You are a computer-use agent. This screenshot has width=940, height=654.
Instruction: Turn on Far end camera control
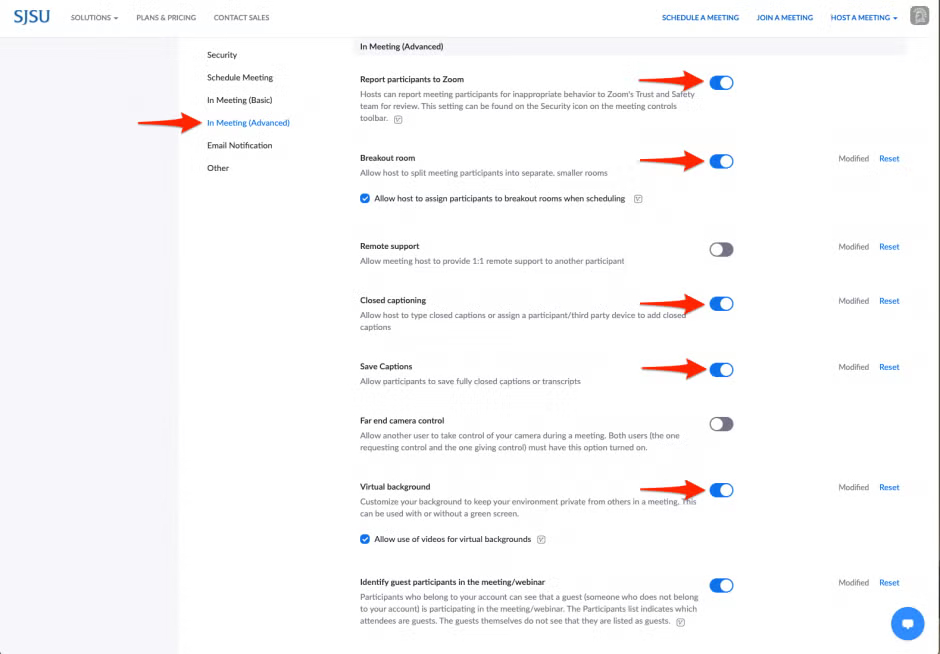[721, 424]
